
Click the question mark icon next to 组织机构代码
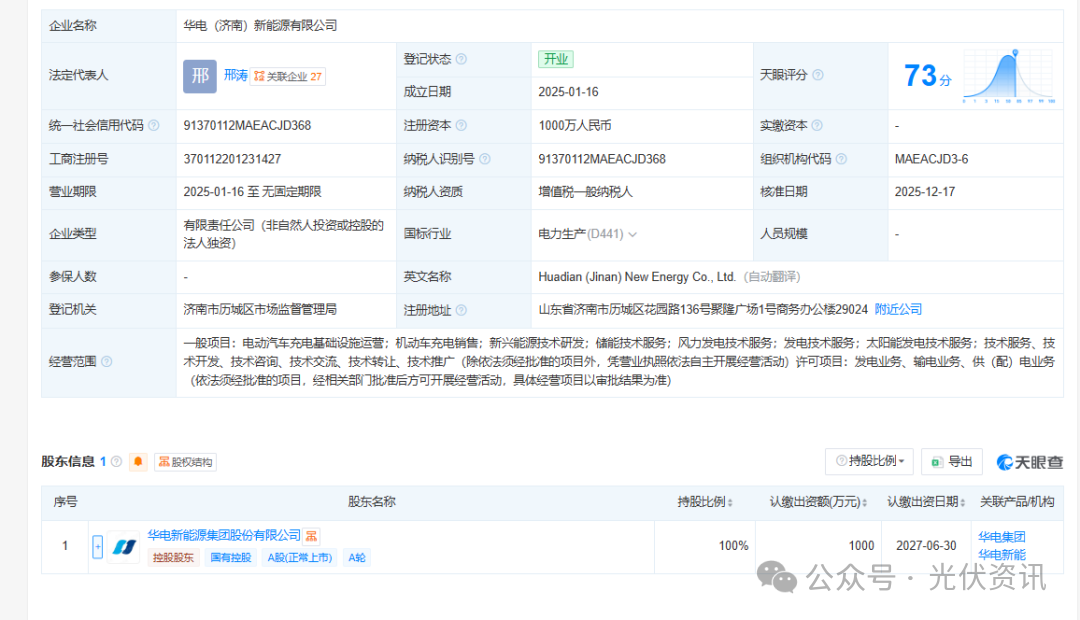[845, 158]
